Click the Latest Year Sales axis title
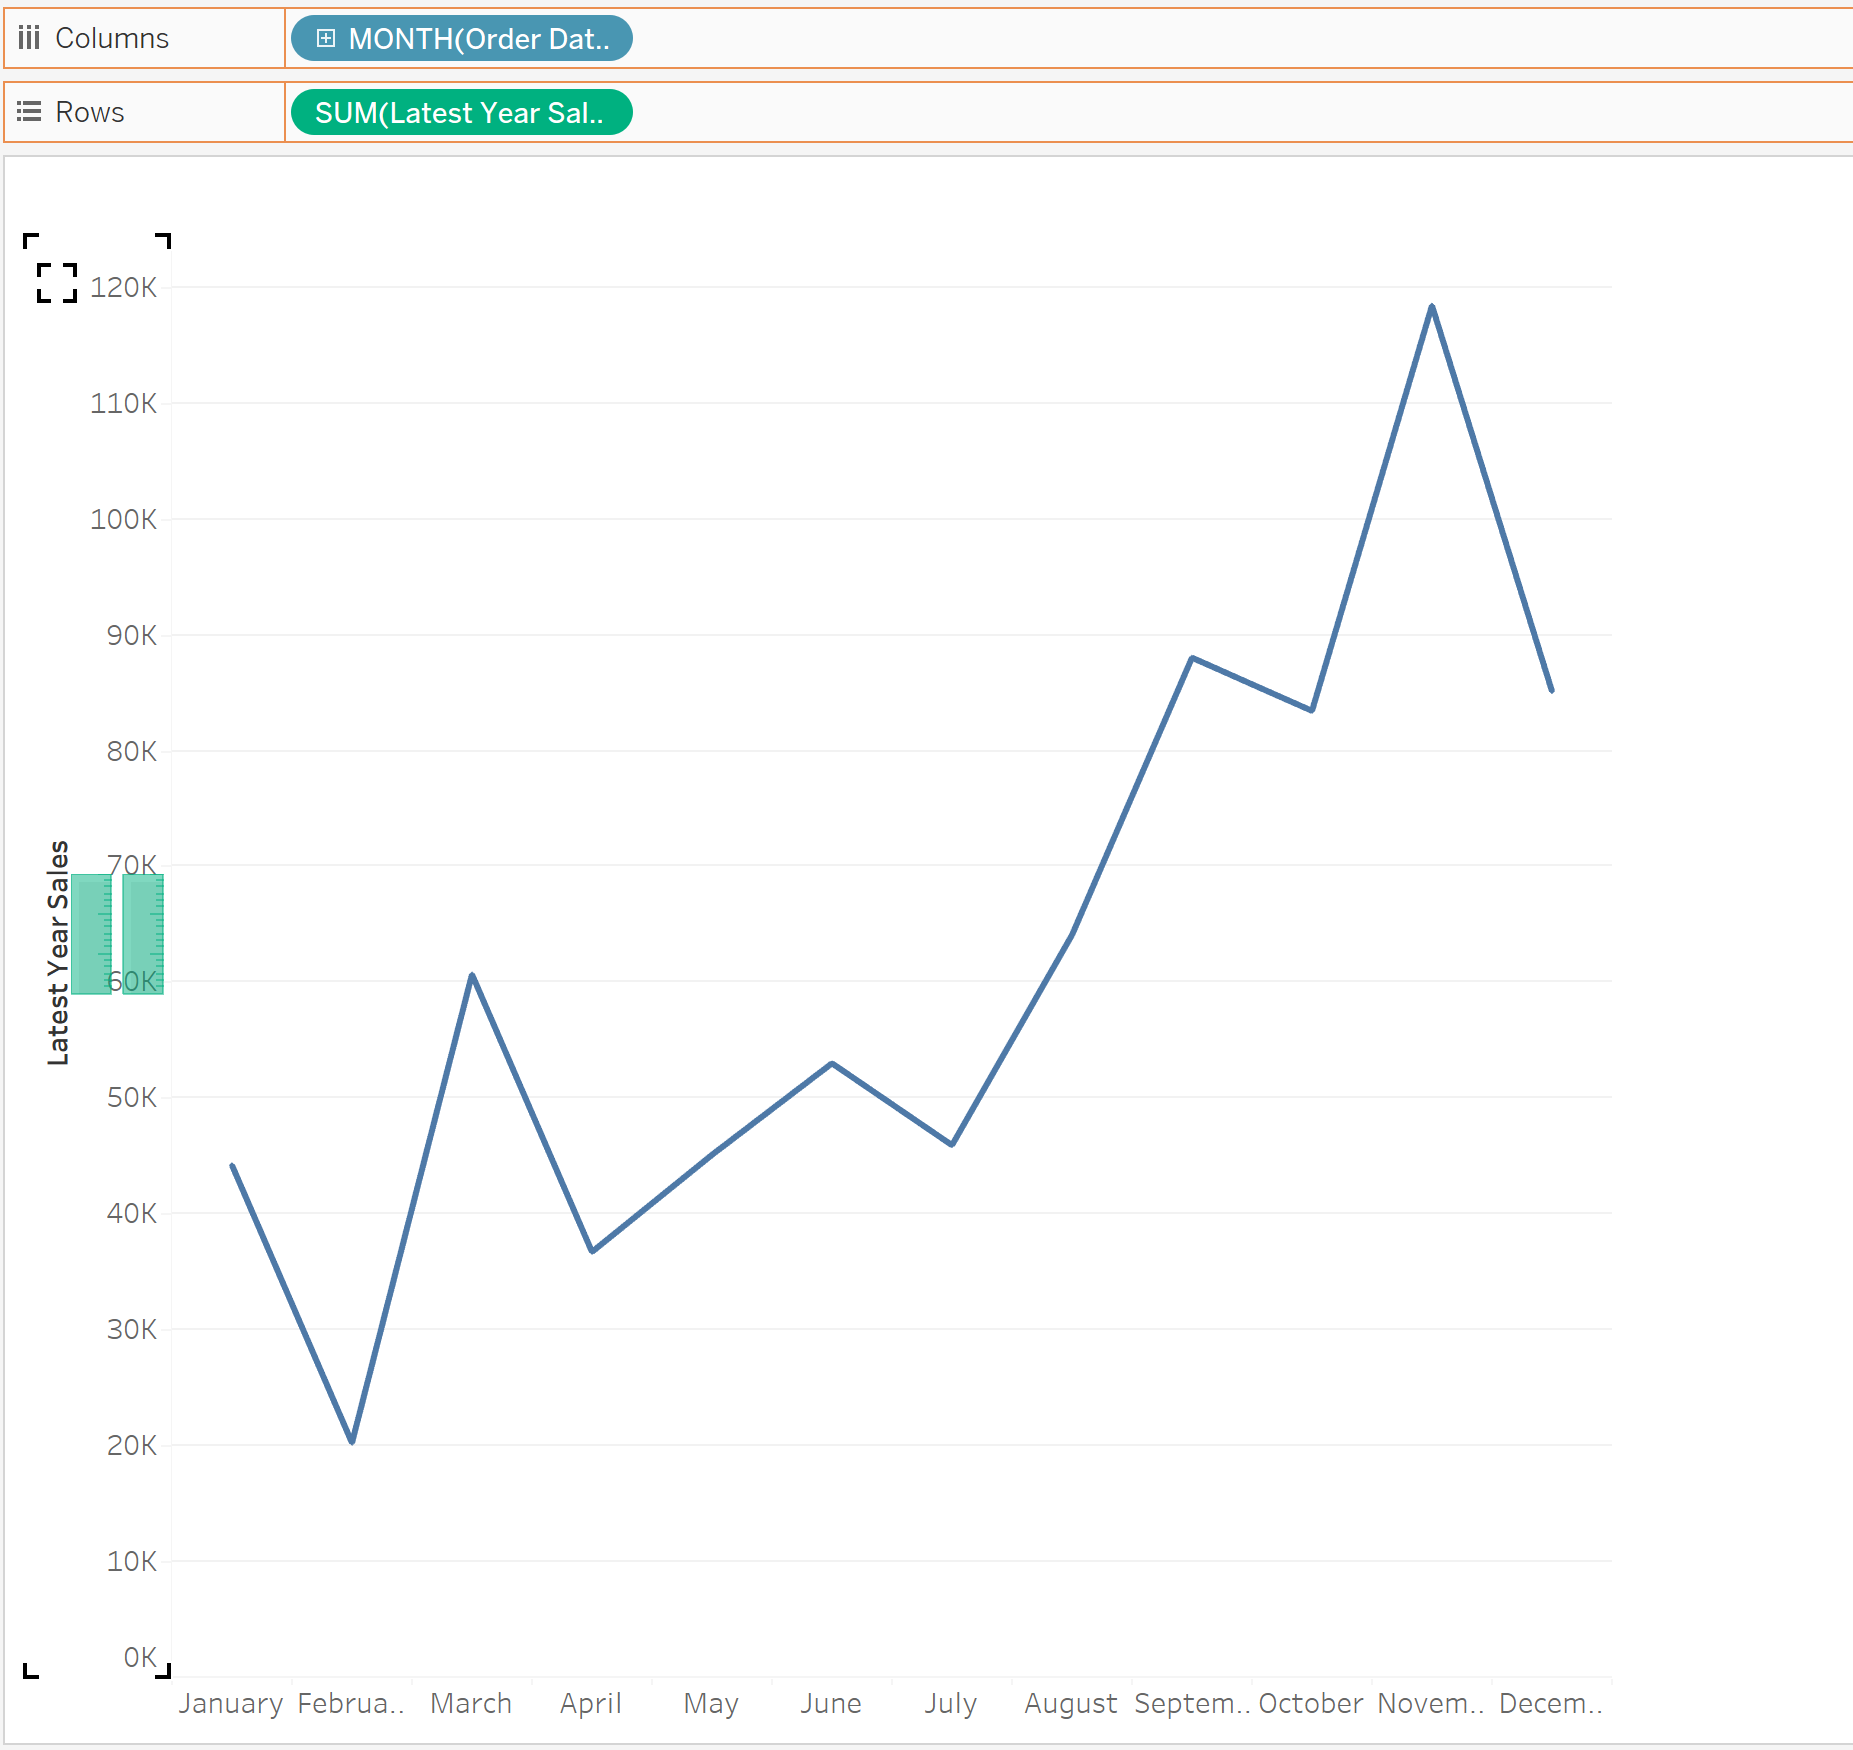 tap(58, 952)
